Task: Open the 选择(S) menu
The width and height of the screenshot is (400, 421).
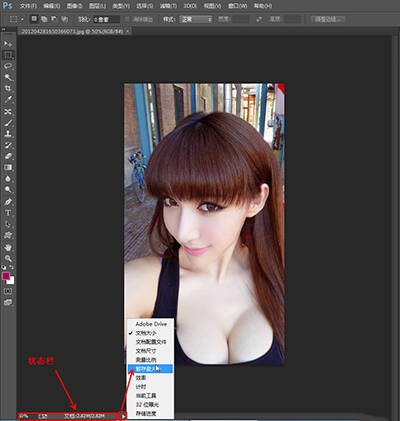Action: click(144, 6)
